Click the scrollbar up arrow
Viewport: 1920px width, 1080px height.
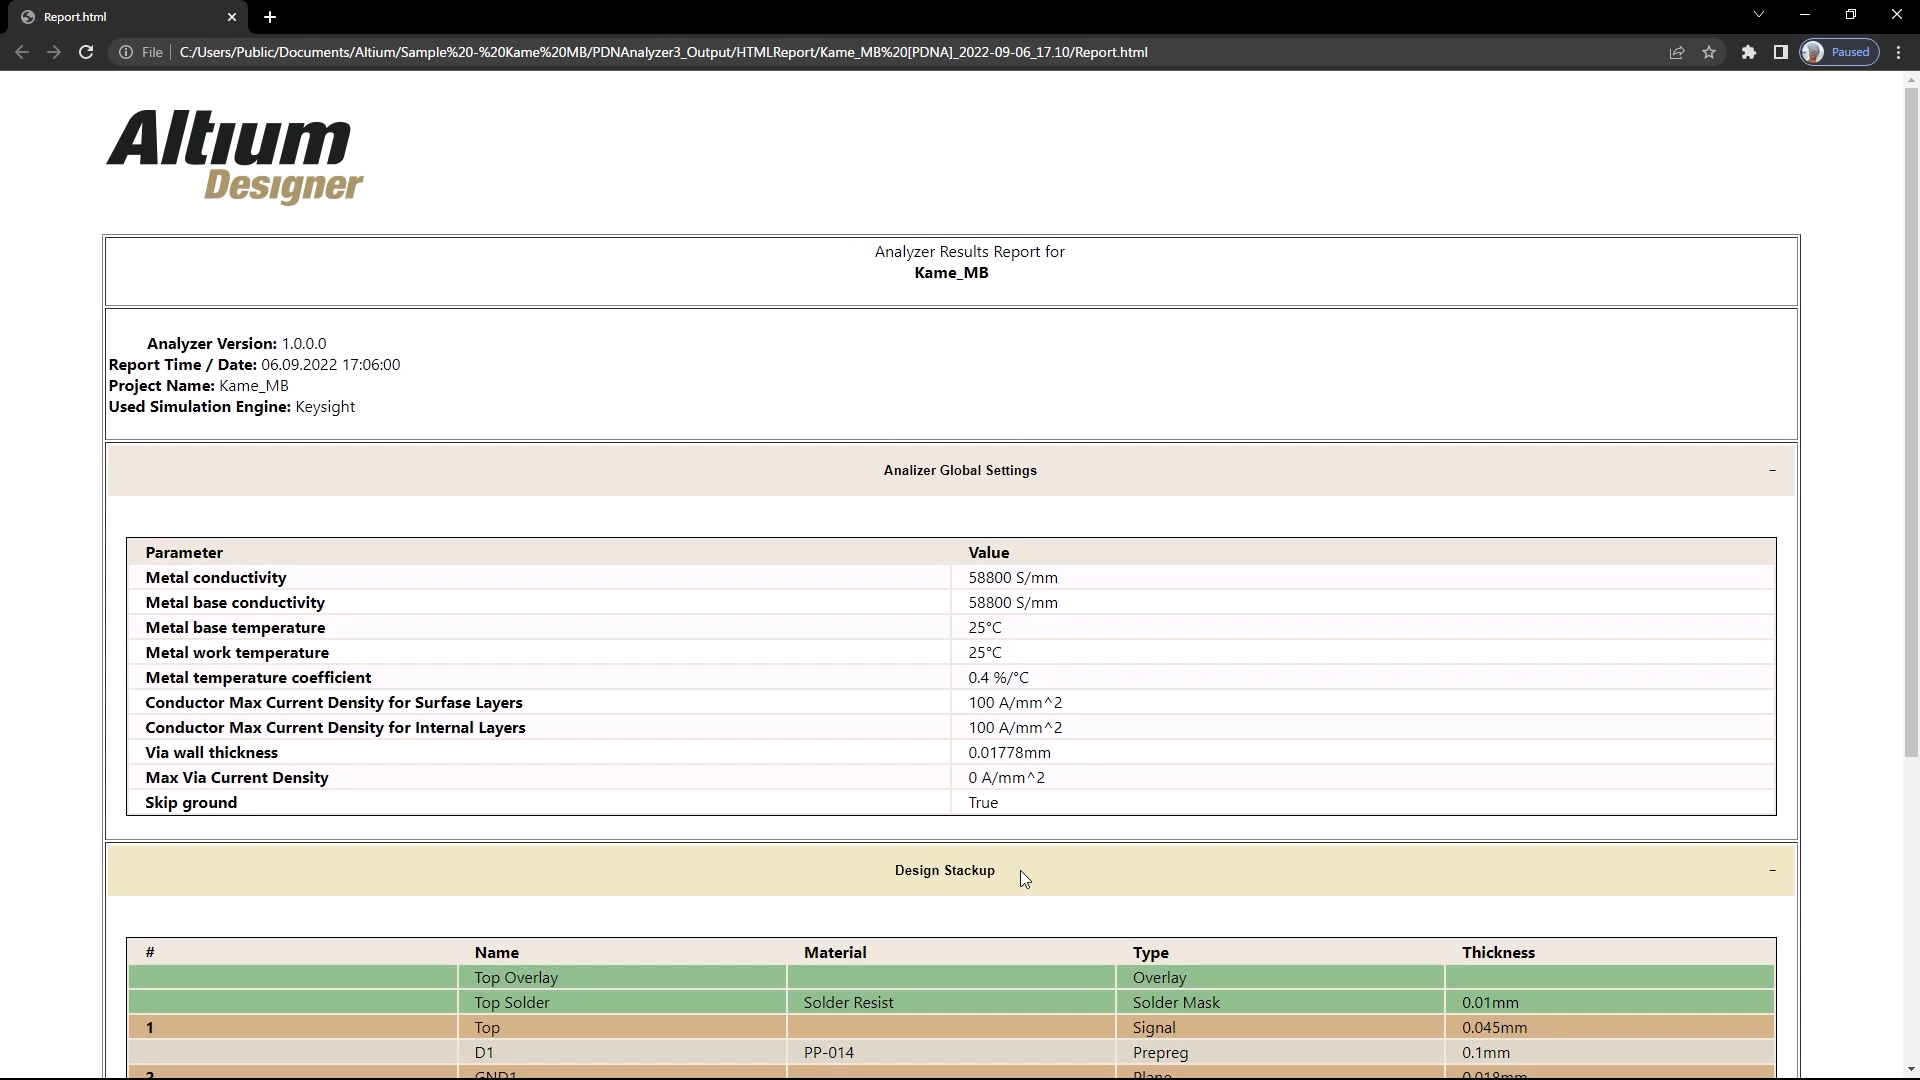tap(1911, 79)
